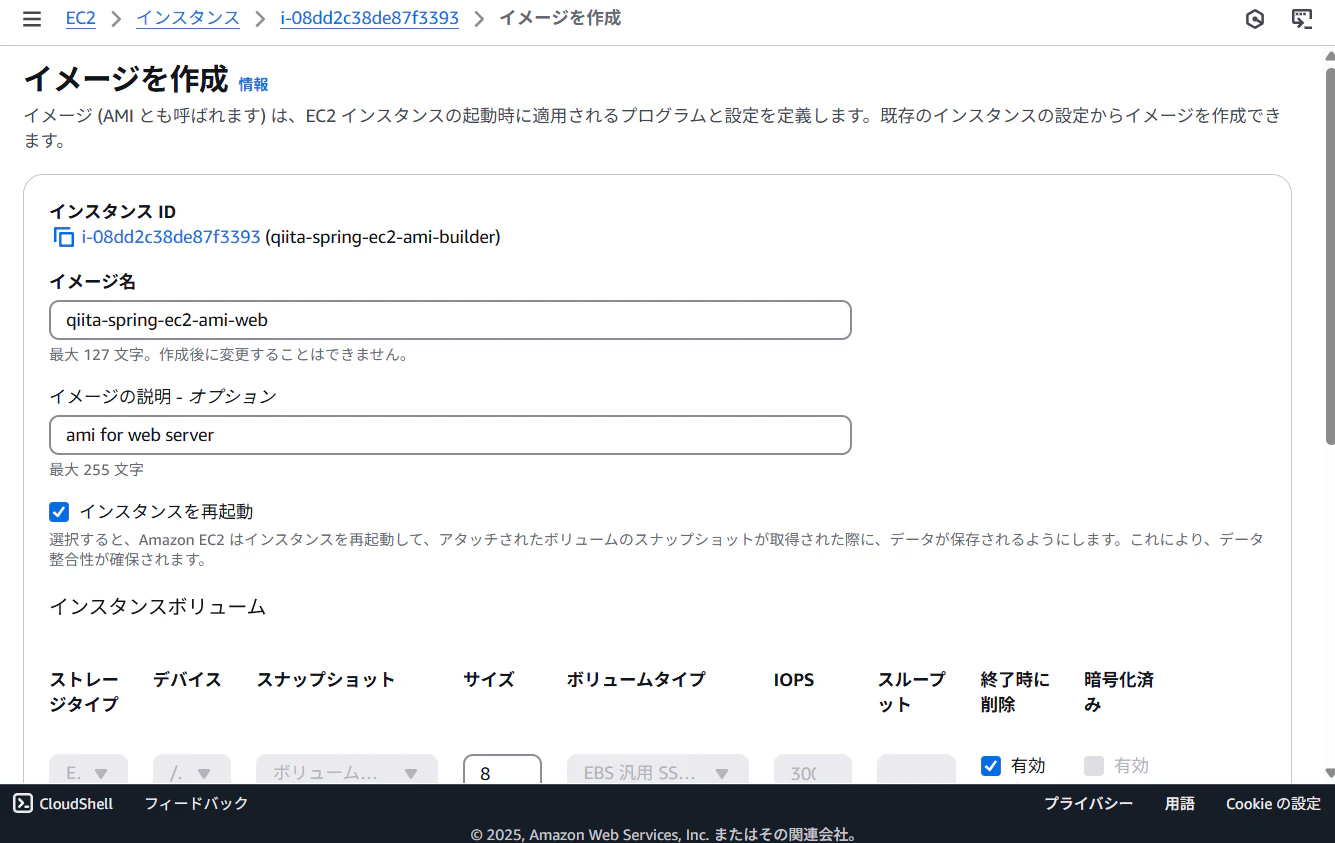The image size is (1335, 843).
Task: Copy the instance ID with copy icon
Action: 63,237
